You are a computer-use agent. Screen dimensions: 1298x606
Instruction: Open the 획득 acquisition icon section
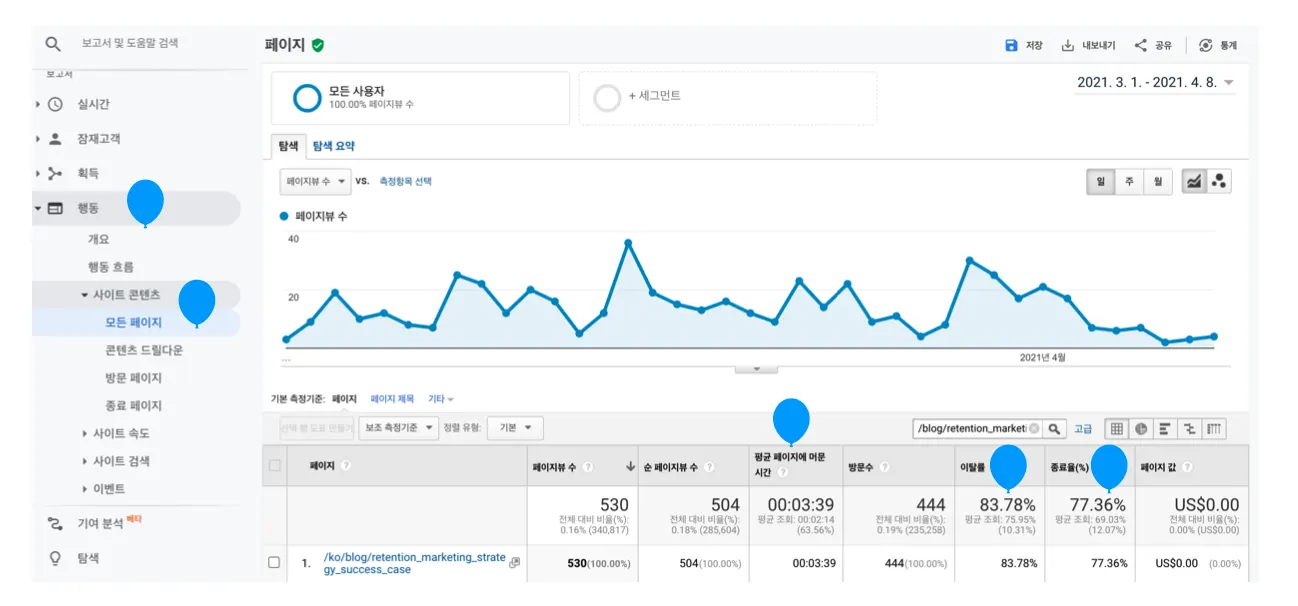(55, 174)
